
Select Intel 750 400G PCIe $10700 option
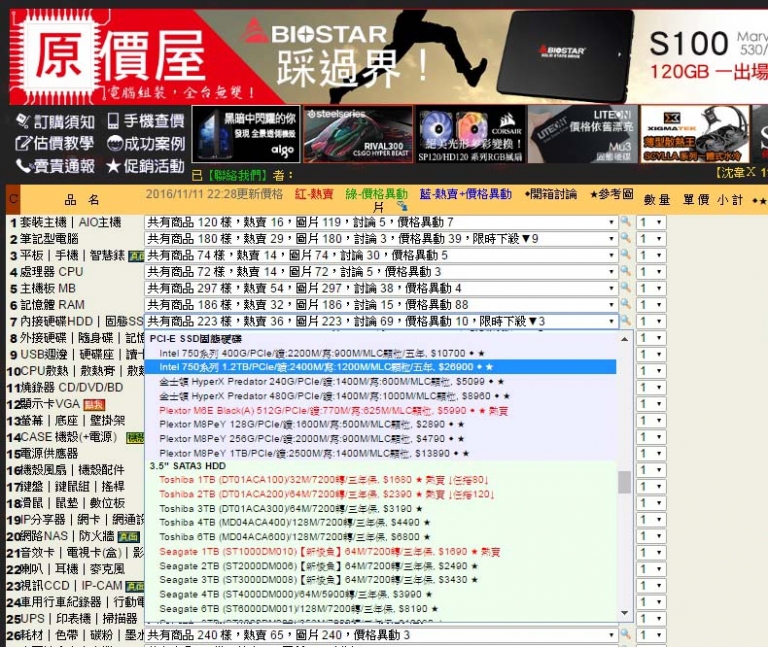point(380,353)
